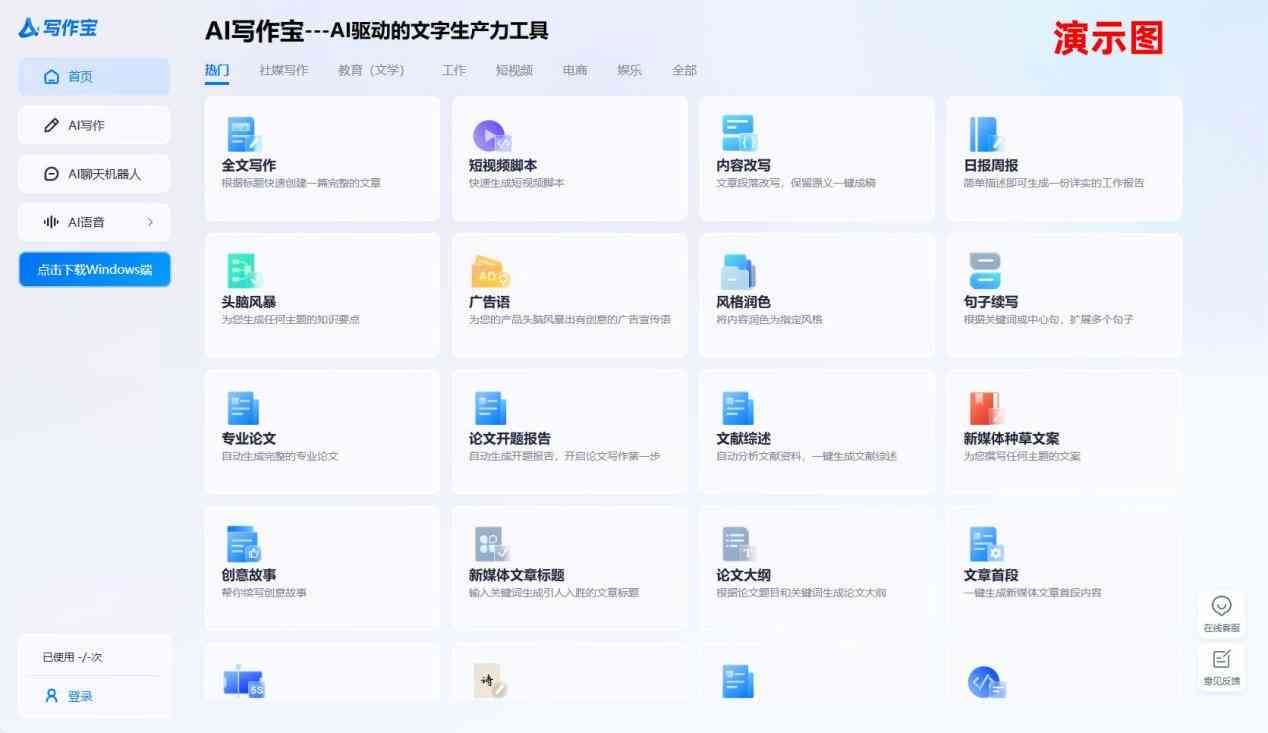Open the 专业论文 document icon
The width and height of the screenshot is (1268, 733).
click(x=243, y=408)
